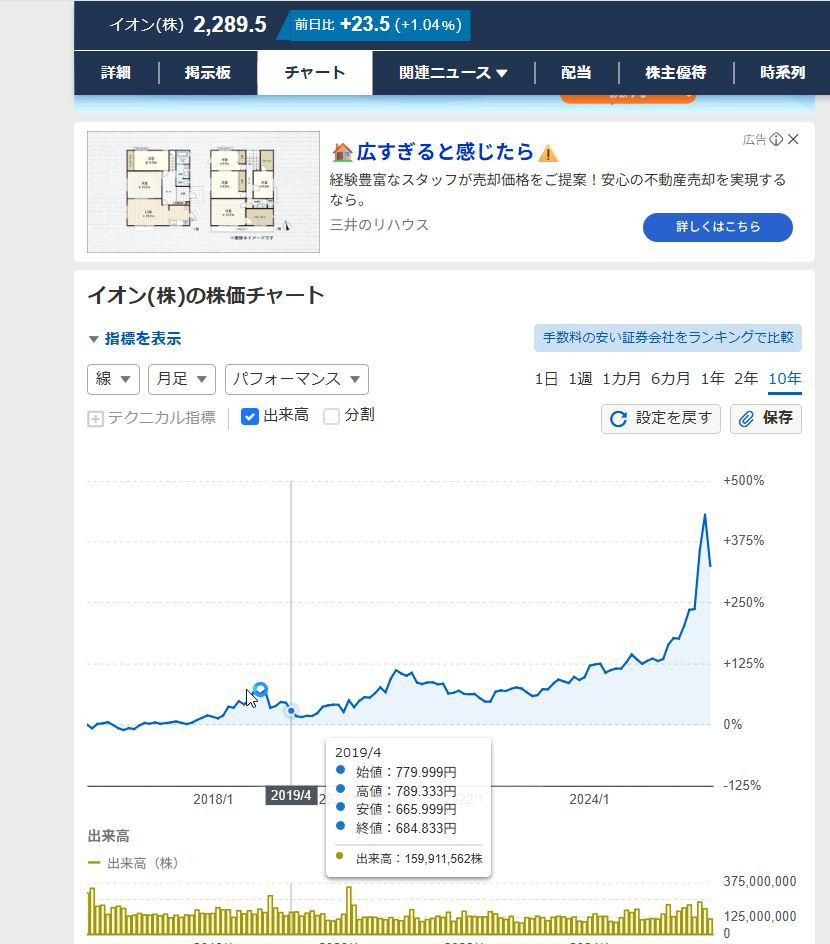Click the 詳しくはこちら ad button
The width and height of the screenshot is (830, 944).
point(717,227)
